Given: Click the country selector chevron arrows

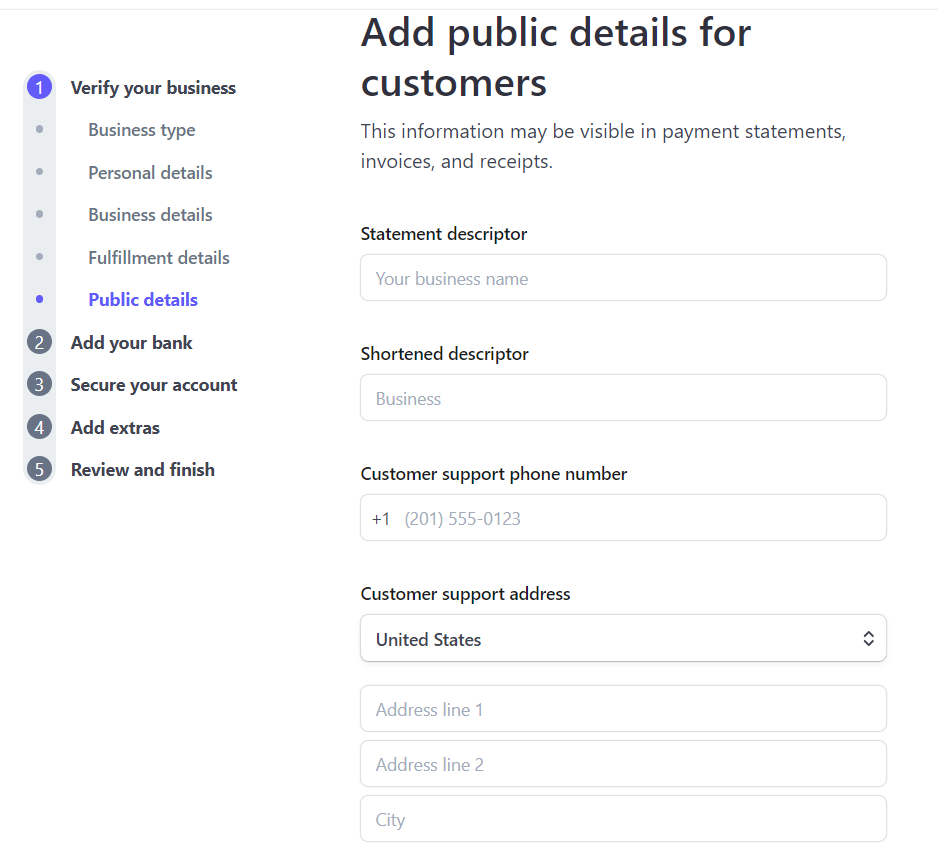Looking at the screenshot, I should tap(868, 639).
